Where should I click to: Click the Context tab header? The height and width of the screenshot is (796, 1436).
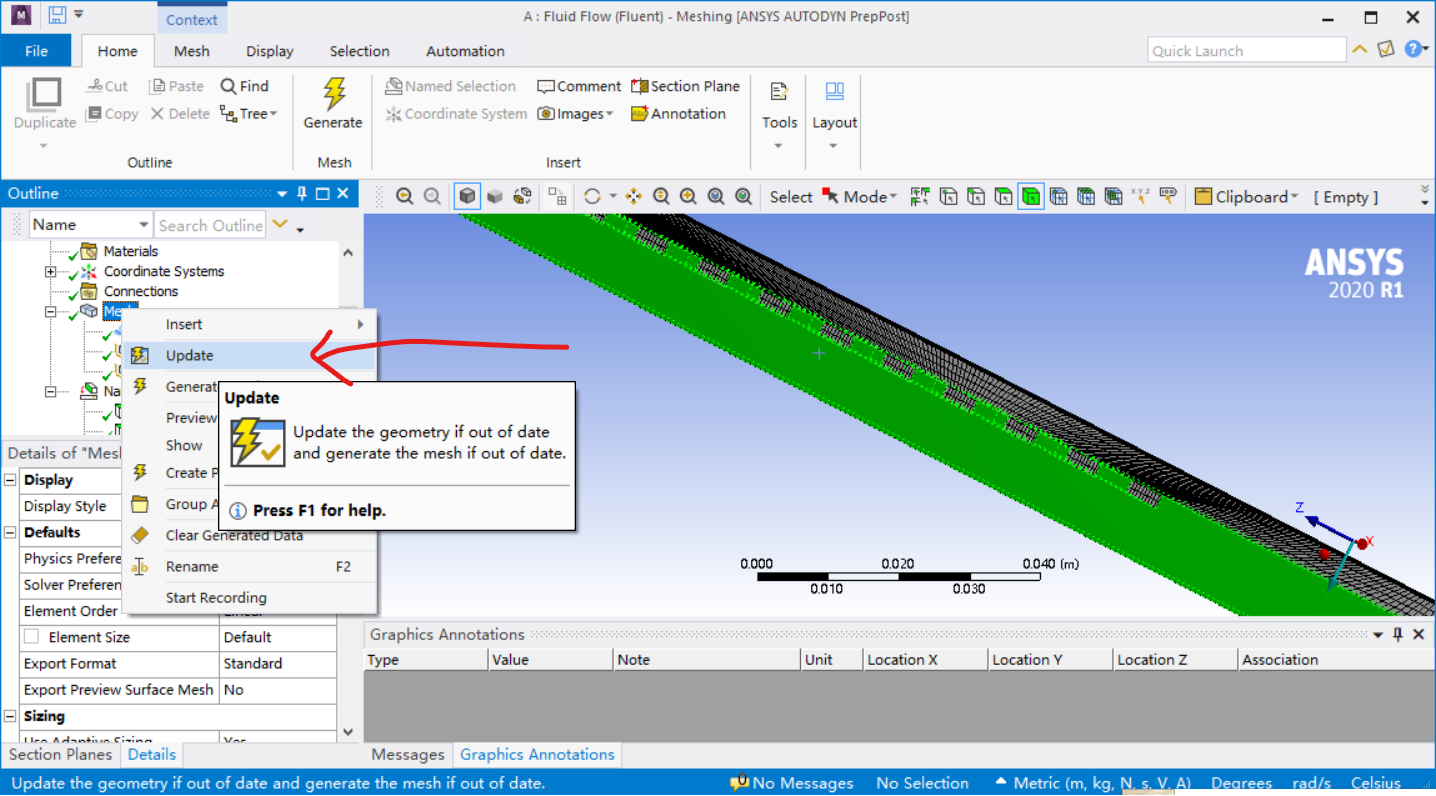click(x=192, y=19)
